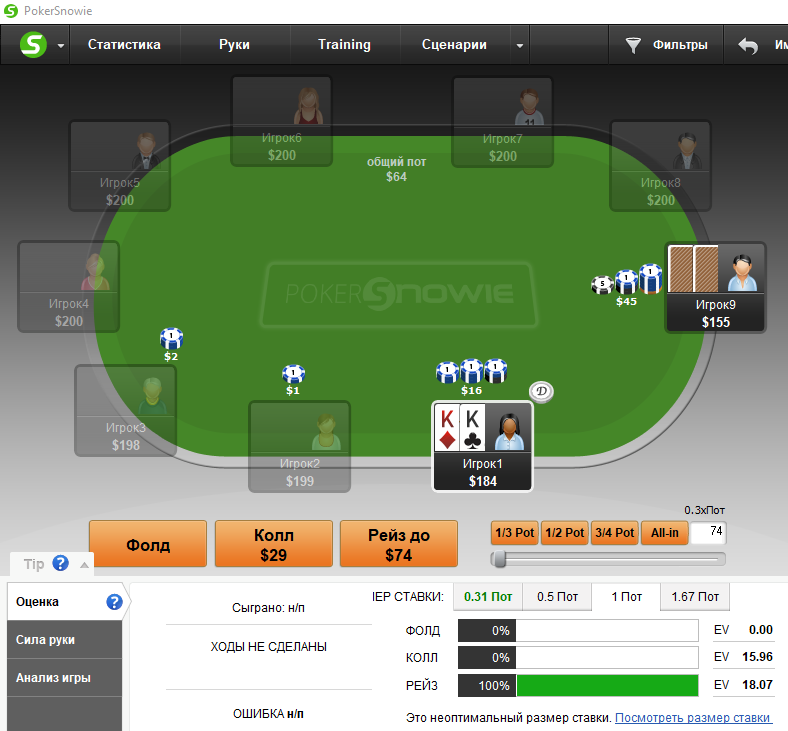Click Игрок5's seat avatar

click(x=146, y=151)
